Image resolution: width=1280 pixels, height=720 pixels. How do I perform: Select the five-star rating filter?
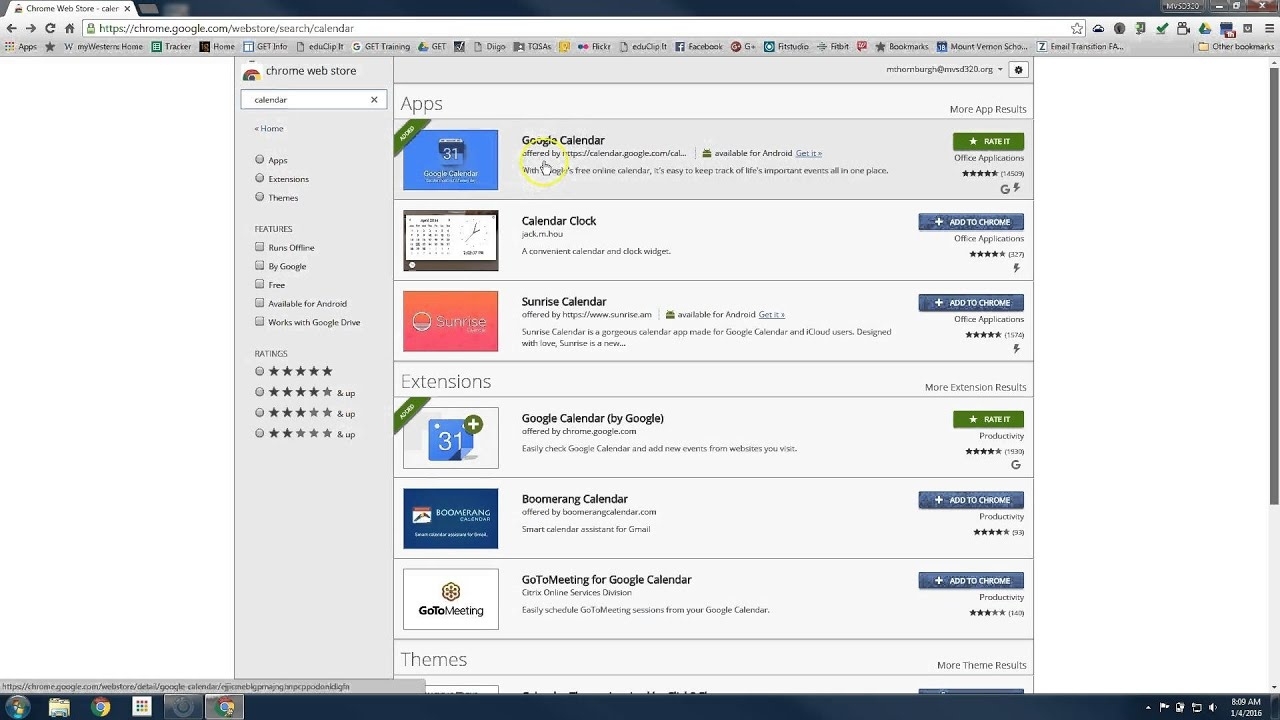click(x=259, y=371)
